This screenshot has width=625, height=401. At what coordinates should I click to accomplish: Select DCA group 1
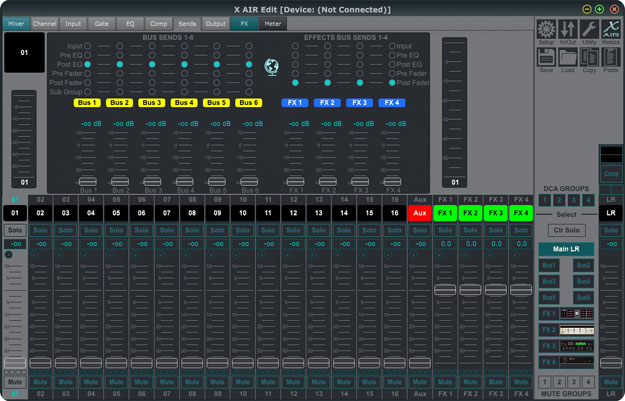pos(544,200)
